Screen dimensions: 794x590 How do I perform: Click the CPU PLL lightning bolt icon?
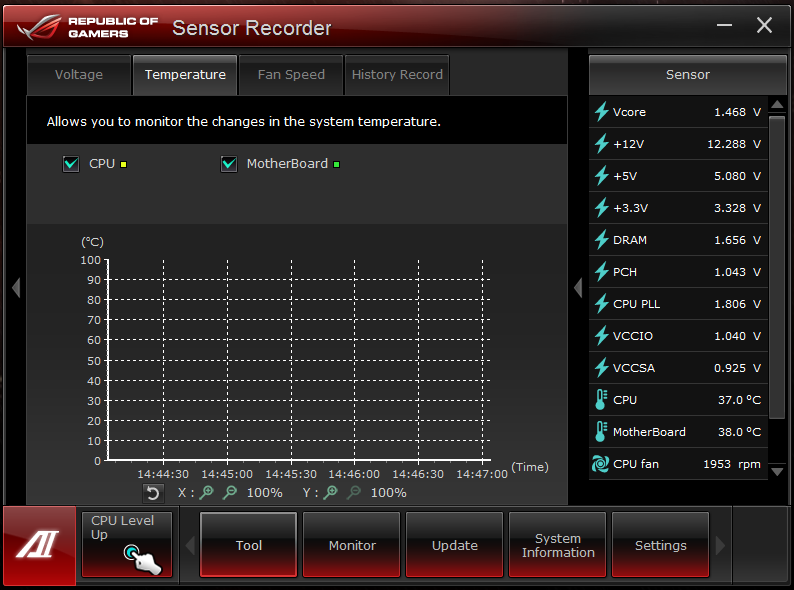click(x=602, y=303)
